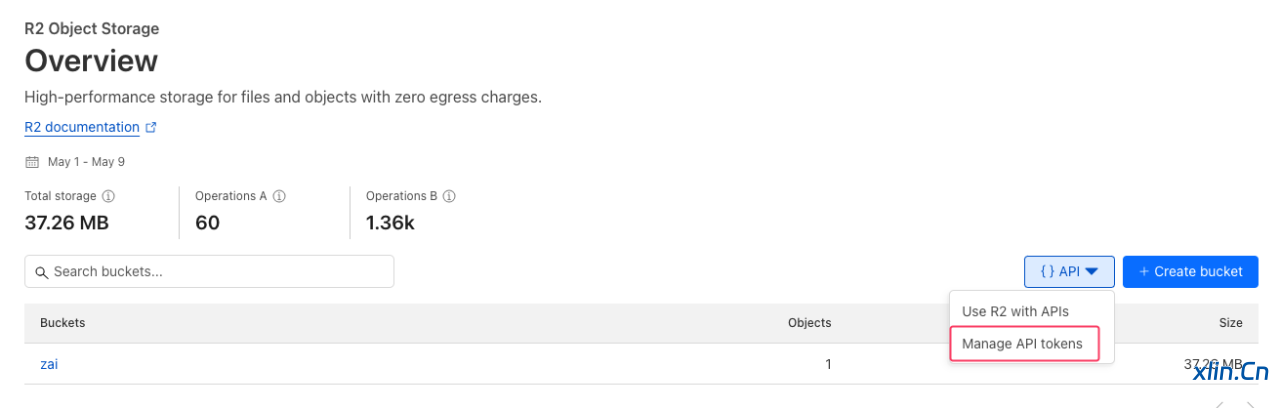Open the R2 documentation link
Viewport: 1280px width, 408px height.
82,127
